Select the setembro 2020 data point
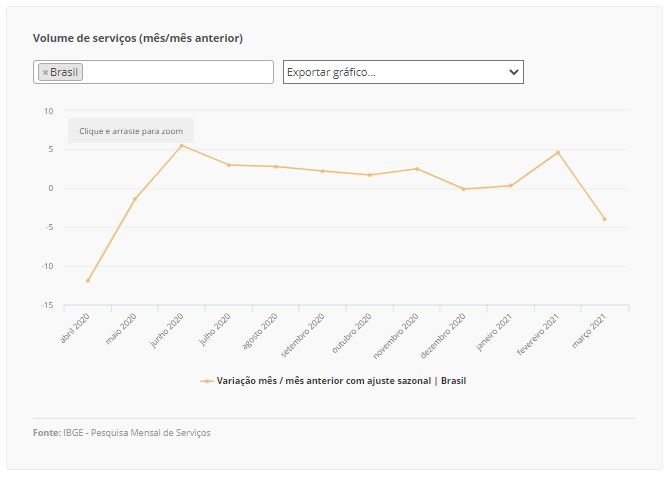The width and height of the screenshot is (668, 478). [322, 171]
